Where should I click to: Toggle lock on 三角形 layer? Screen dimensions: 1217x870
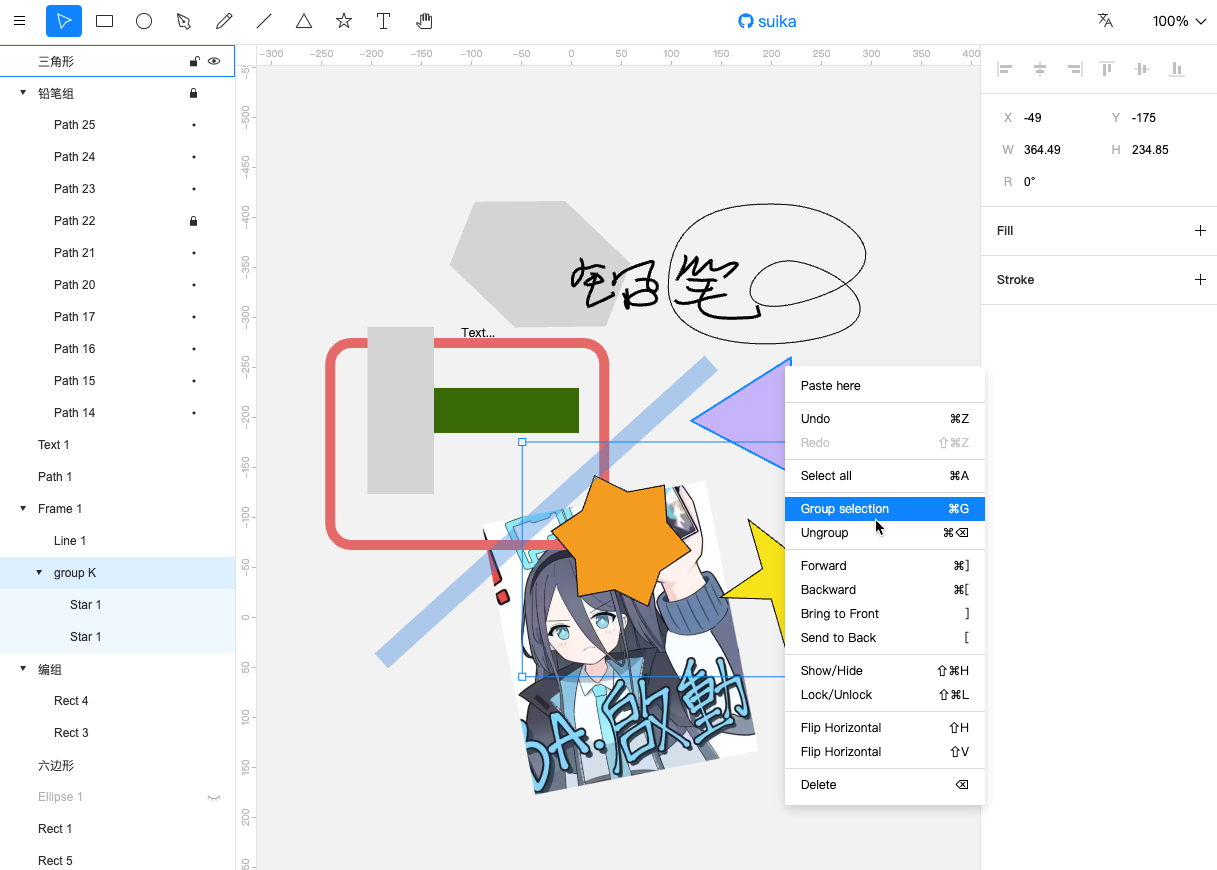[x=194, y=61]
